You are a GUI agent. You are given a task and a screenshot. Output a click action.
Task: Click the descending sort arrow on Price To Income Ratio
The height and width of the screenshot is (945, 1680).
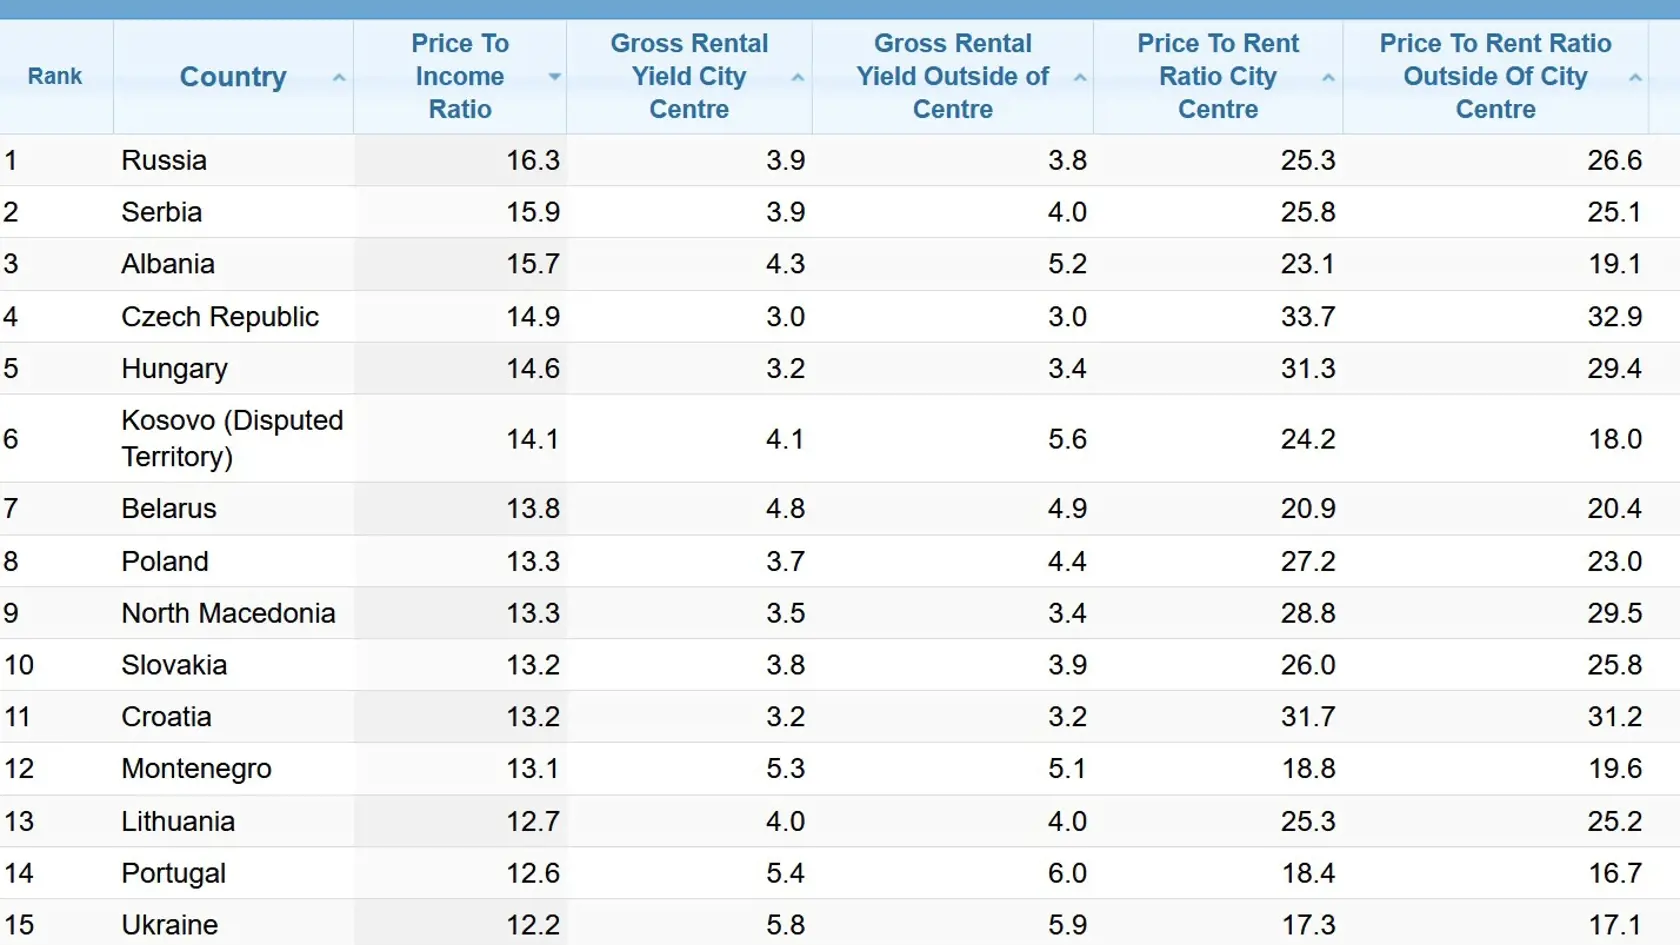tap(554, 77)
